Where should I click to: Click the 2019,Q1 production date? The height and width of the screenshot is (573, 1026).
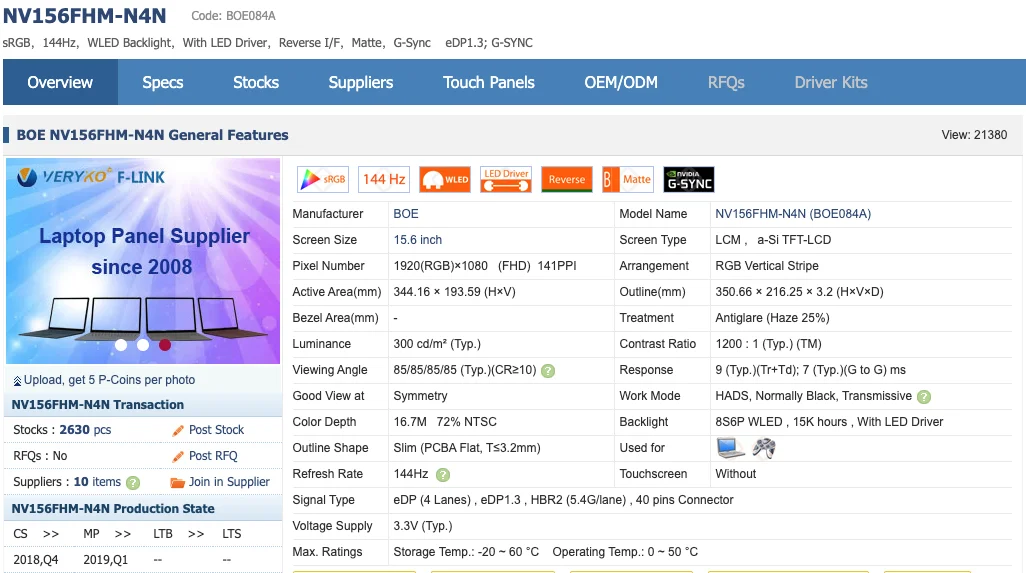[x=105, y=560]
